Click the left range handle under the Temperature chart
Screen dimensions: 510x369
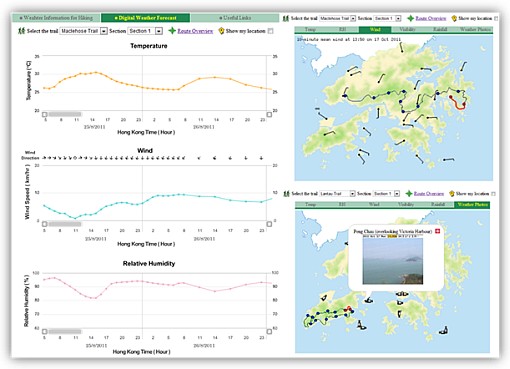pyautogui.click(x=45, y=114)
